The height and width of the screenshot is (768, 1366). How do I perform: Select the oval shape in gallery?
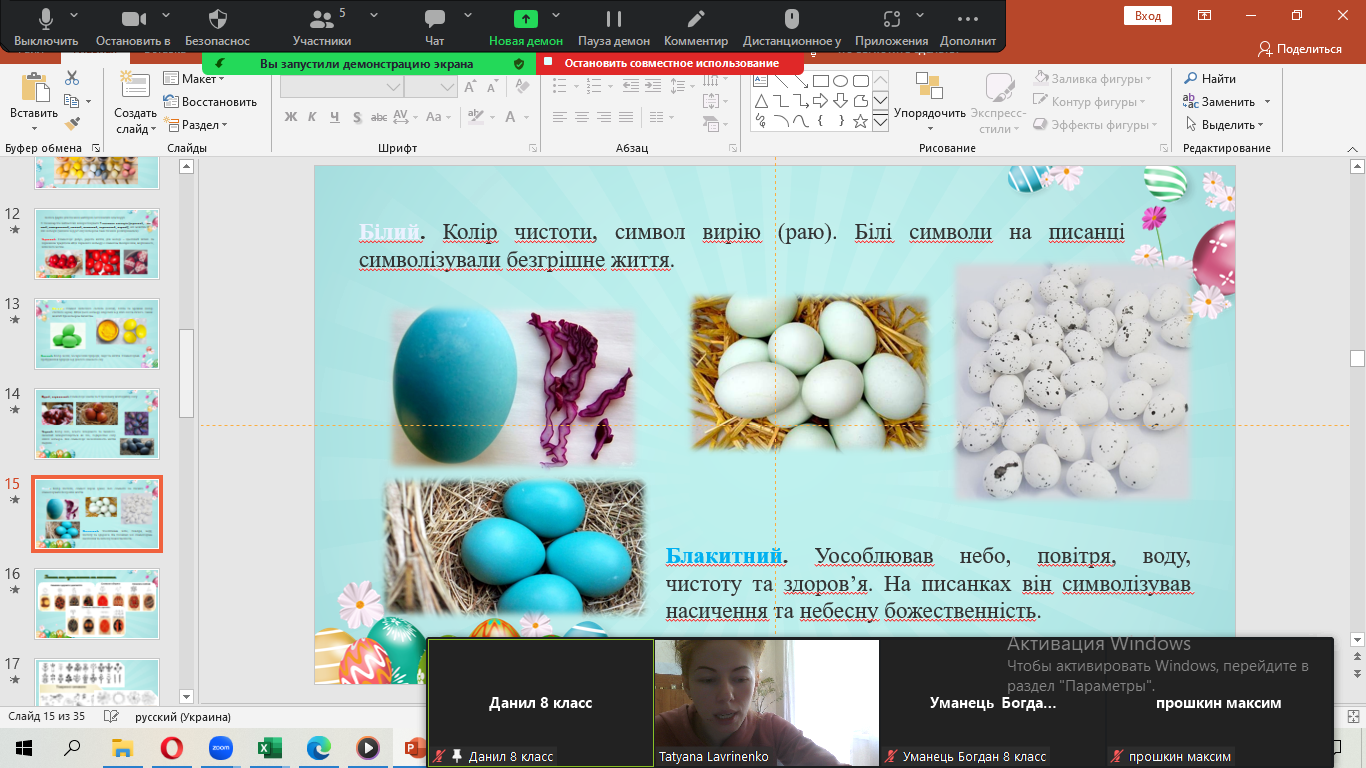(x=841, y=81)
